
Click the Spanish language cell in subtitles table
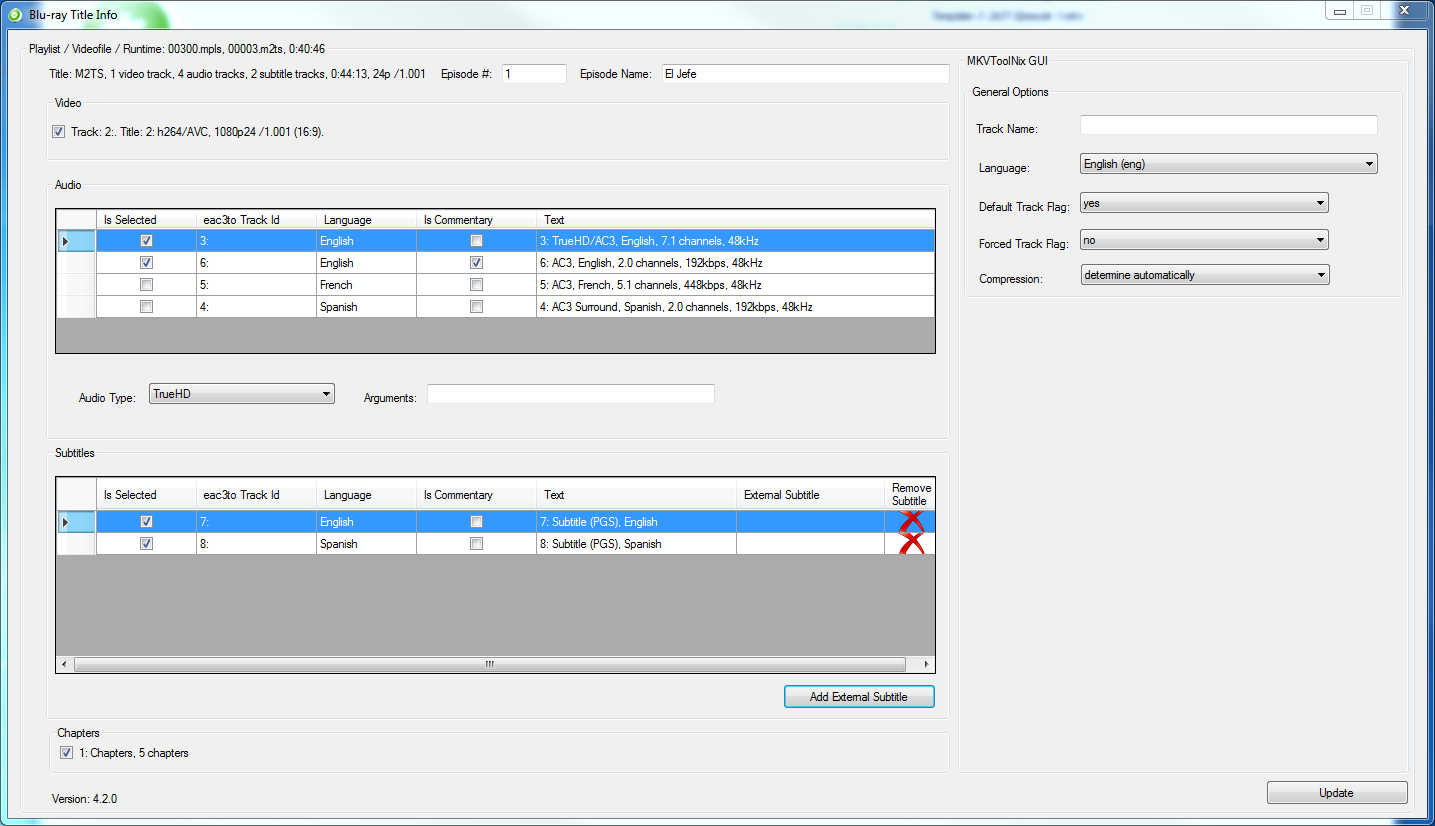click(x=366, y=544)
